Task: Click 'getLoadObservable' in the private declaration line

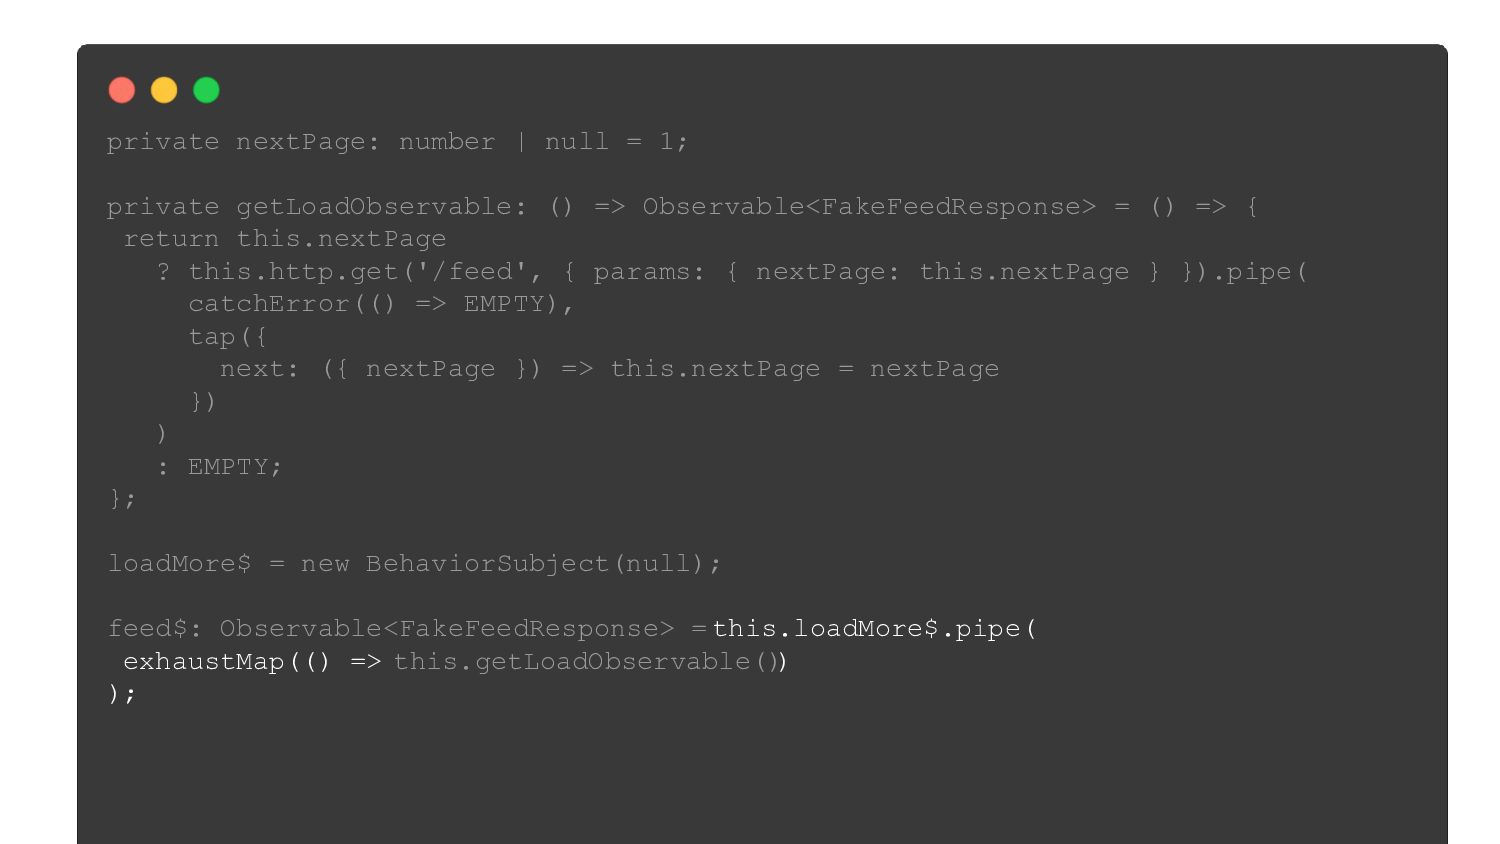Action: [373, 207]
